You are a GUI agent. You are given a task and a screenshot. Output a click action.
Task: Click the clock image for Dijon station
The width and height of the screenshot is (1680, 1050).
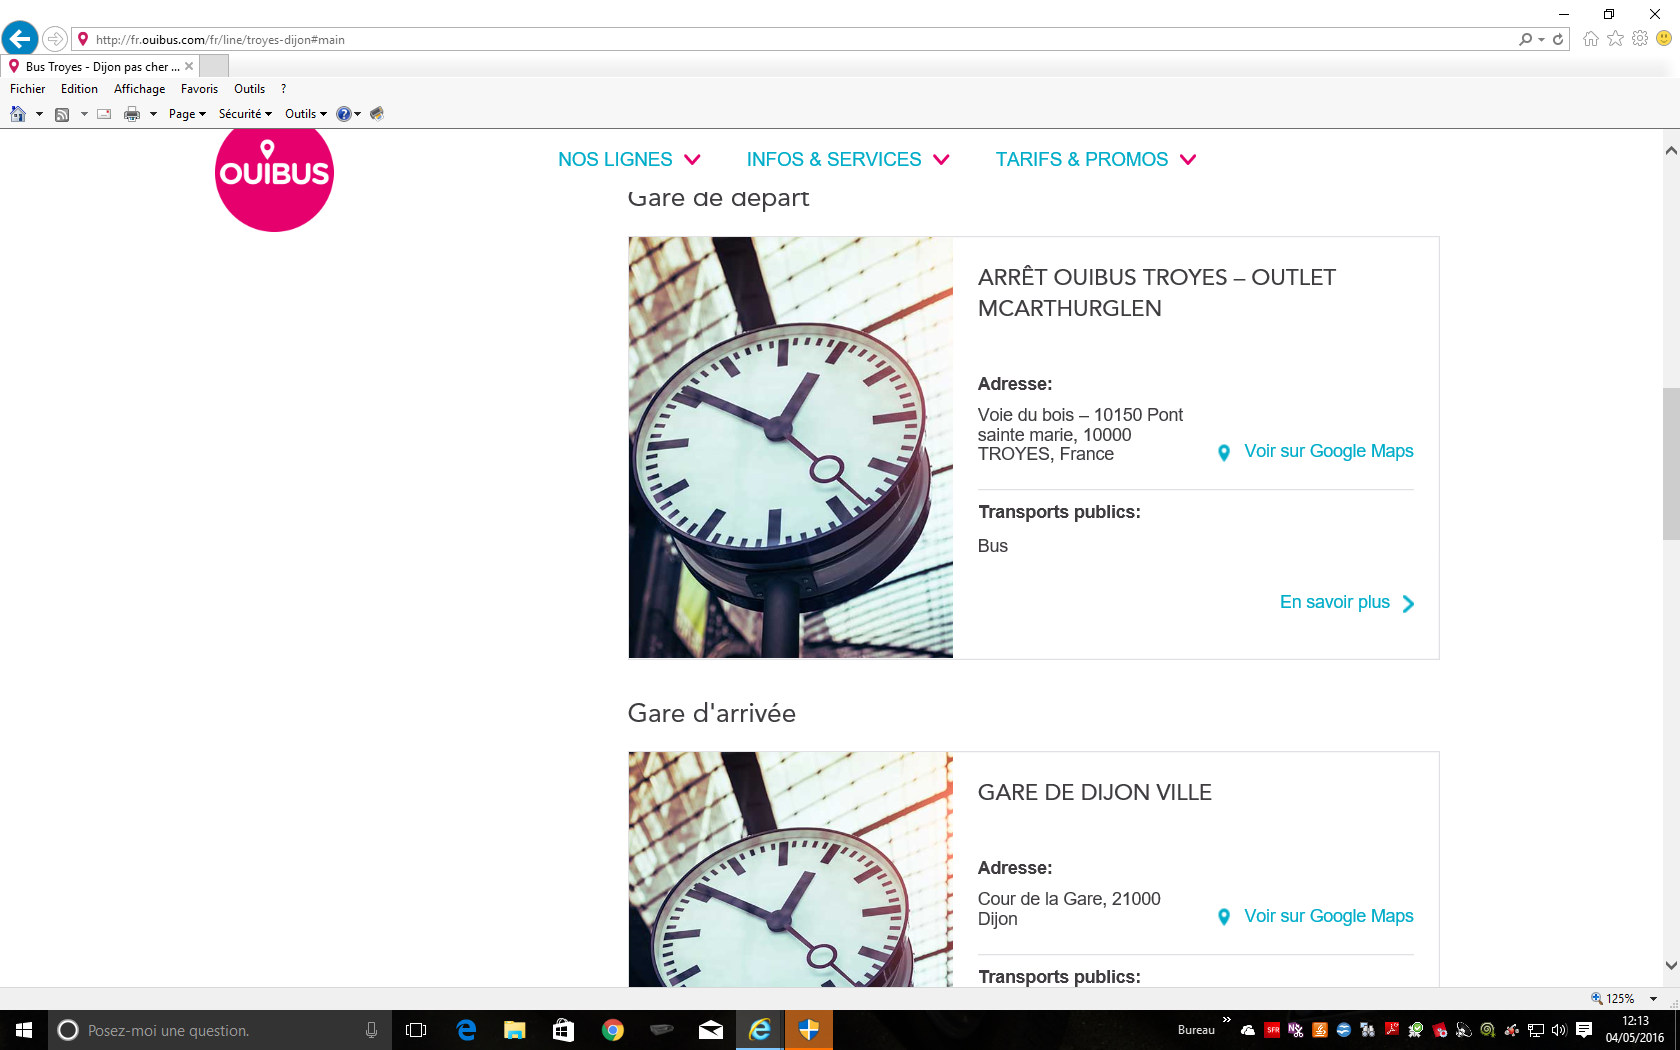tap(790, 869)
